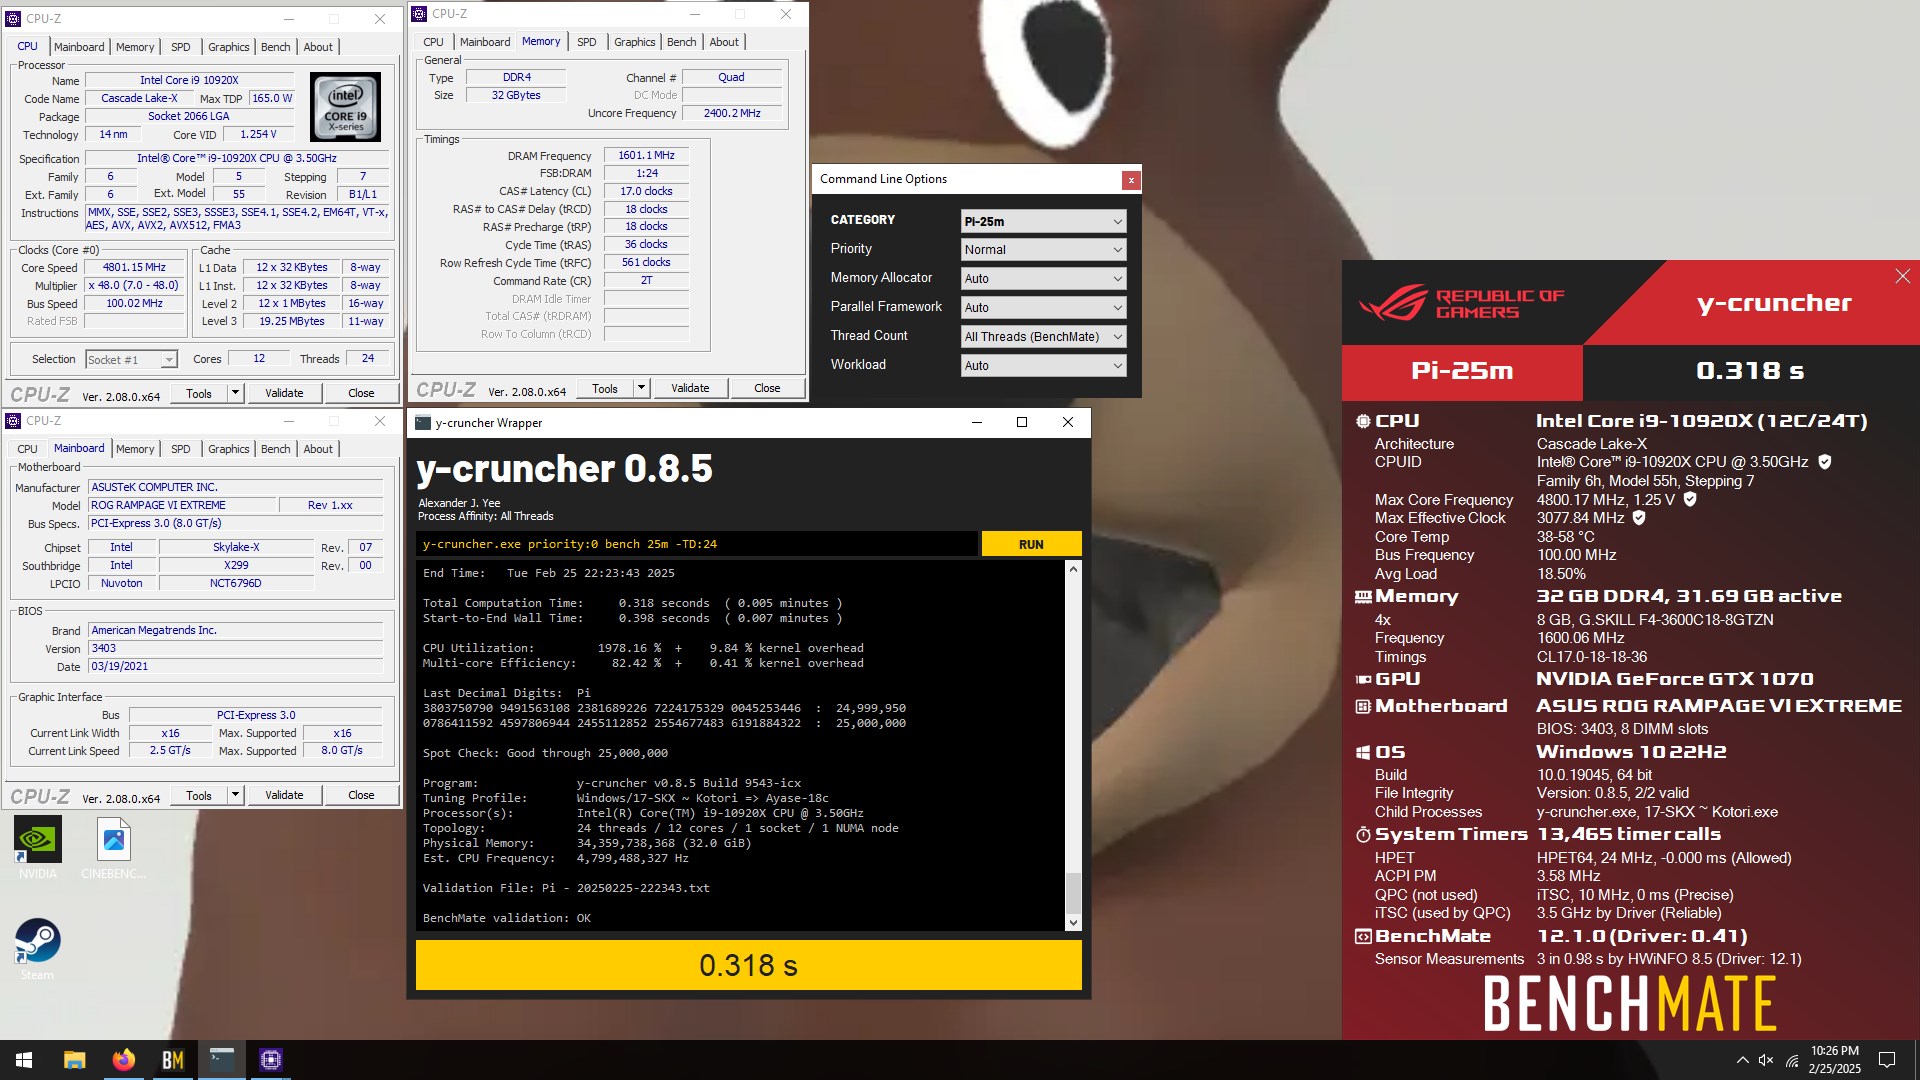1920x1080 pixels.
Task: Open CINEBENCH desktop file icon
Action: (114, 848)
